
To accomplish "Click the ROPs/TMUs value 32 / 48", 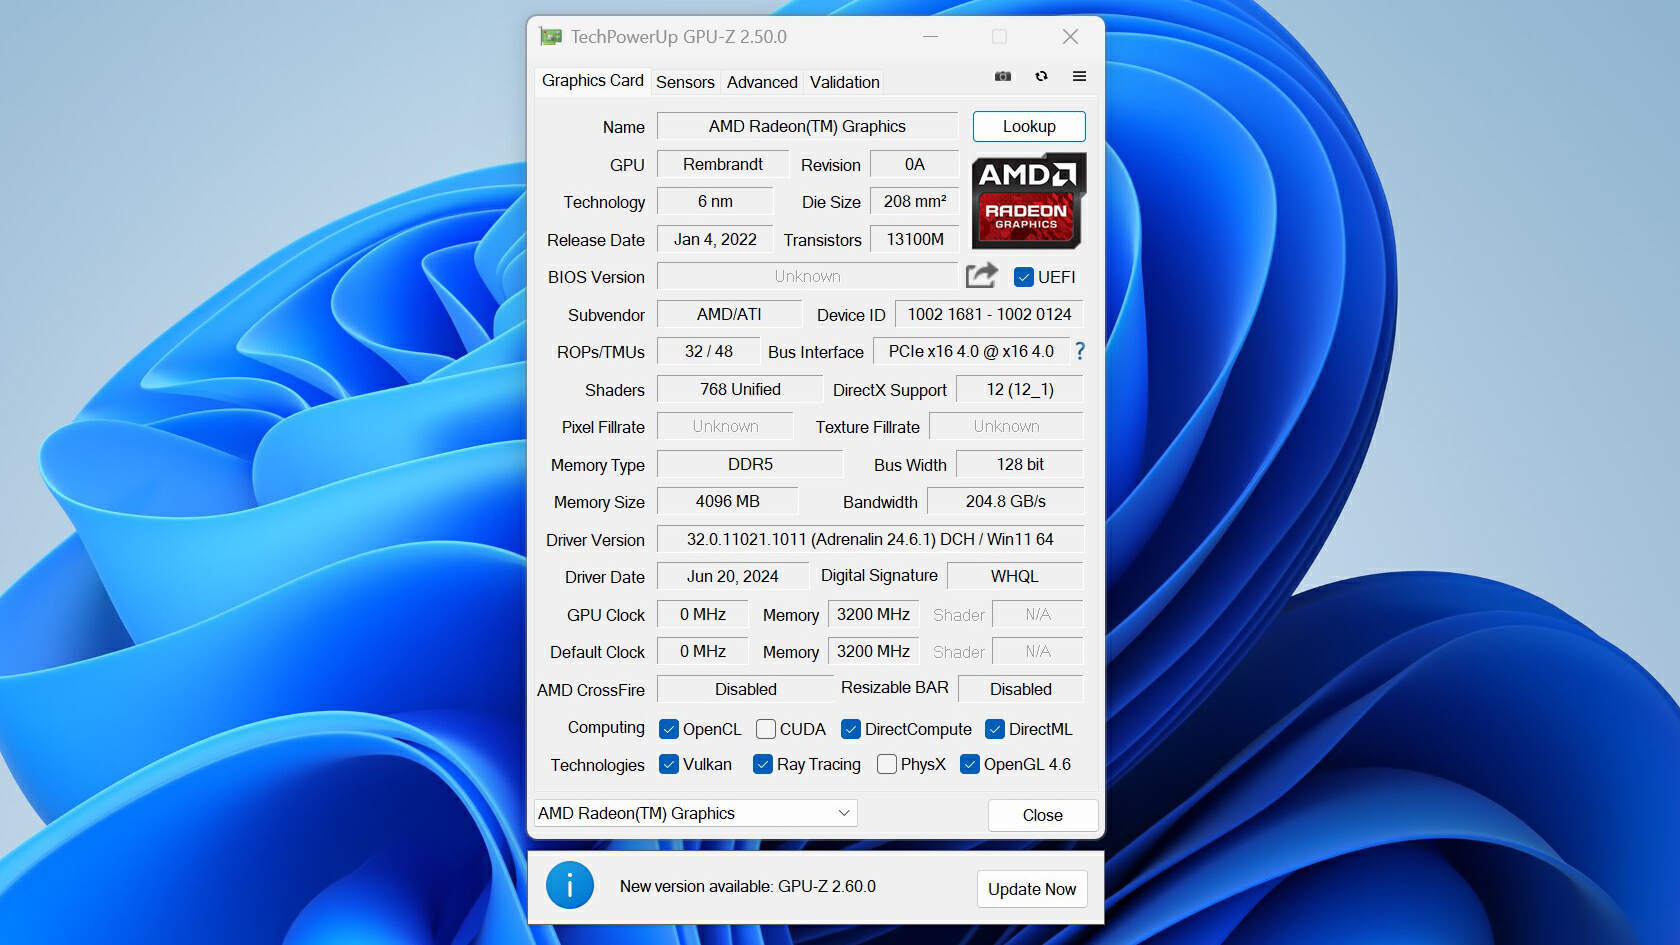I will coord(708,351).
